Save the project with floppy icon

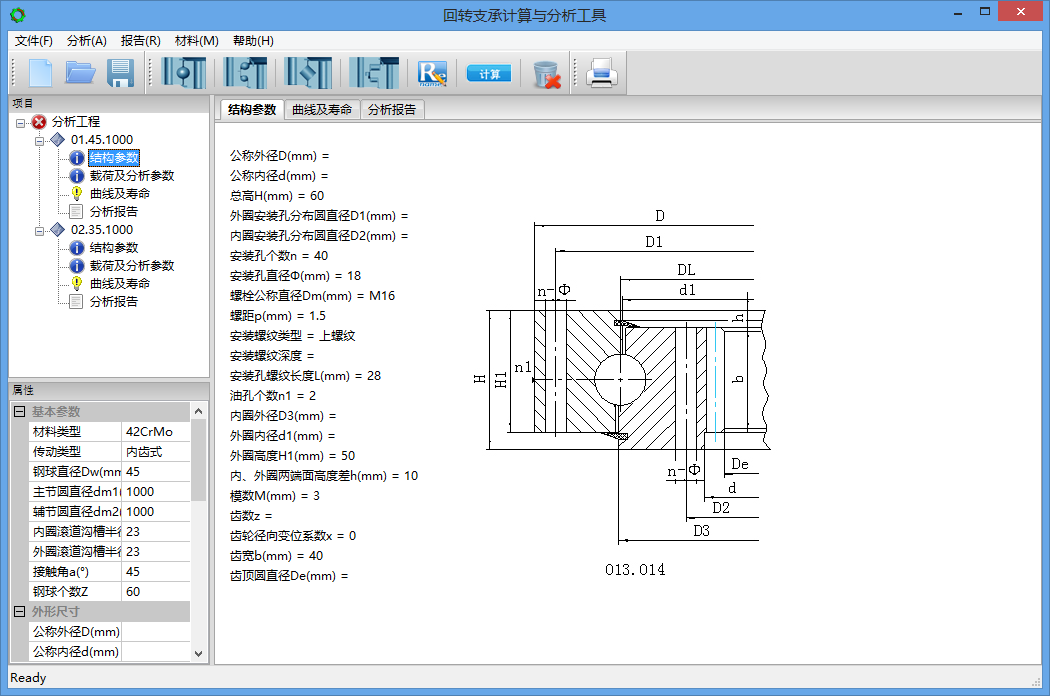click(x=121, y=73)
